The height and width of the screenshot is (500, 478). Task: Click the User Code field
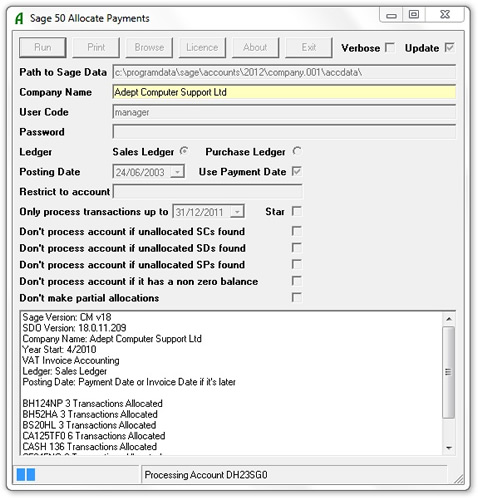[284, 112]
